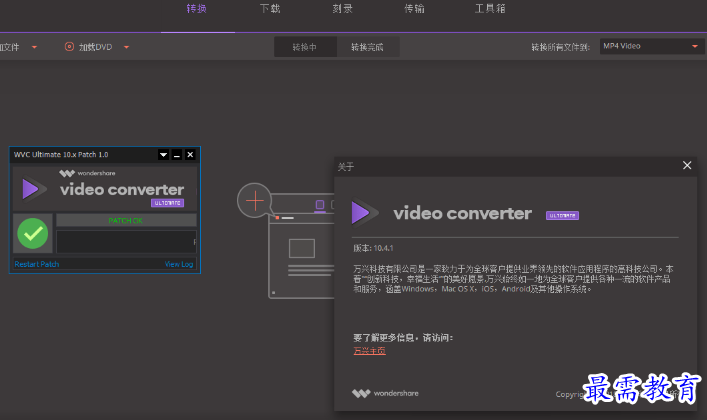Image resolution: width=707 pixels, height=420 pixels.
Task: Click the wondershare logo in patch window
Action: click(x=87, y=173)
